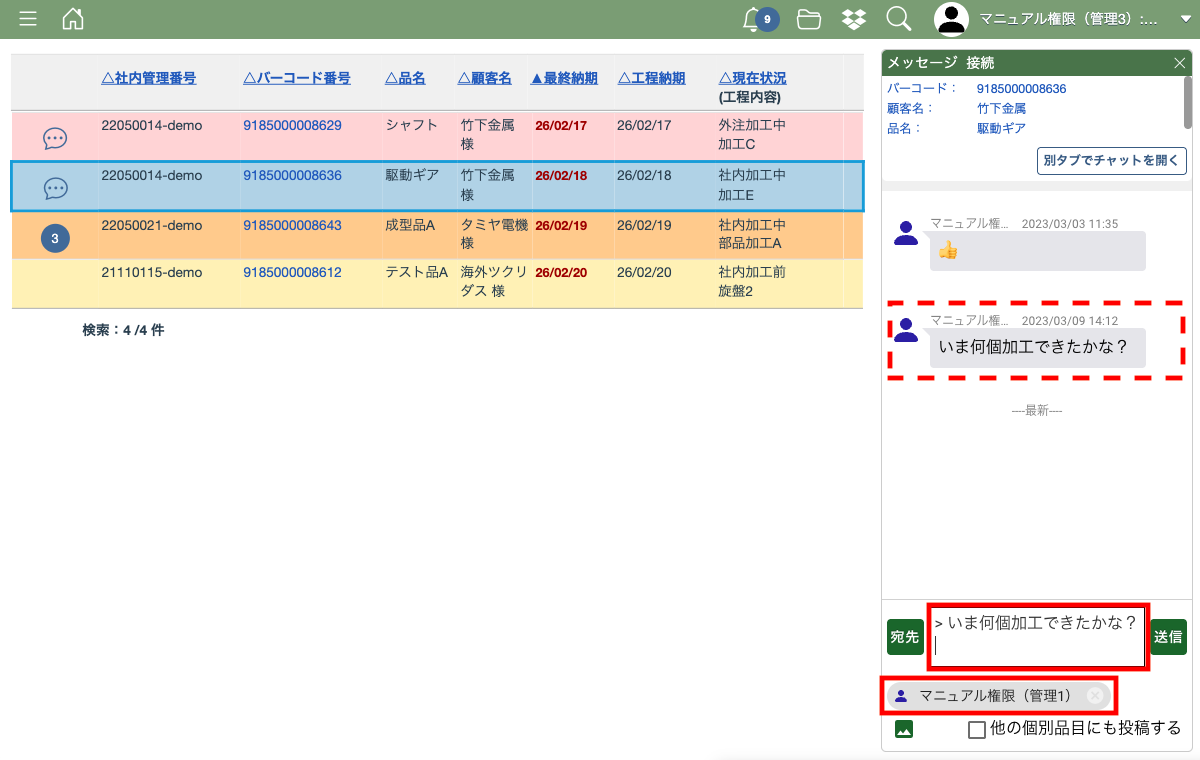
Task: Open barcode link 9185000008643
Action: click(292, 226)
